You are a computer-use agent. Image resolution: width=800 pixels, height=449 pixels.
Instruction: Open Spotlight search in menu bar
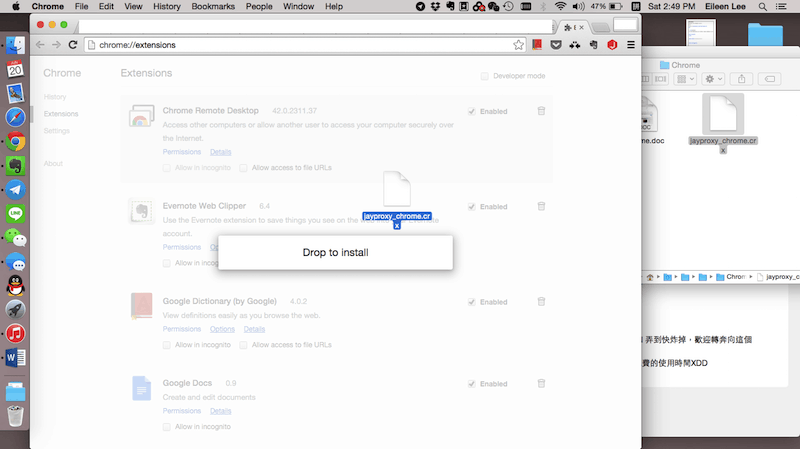(762, 7)
